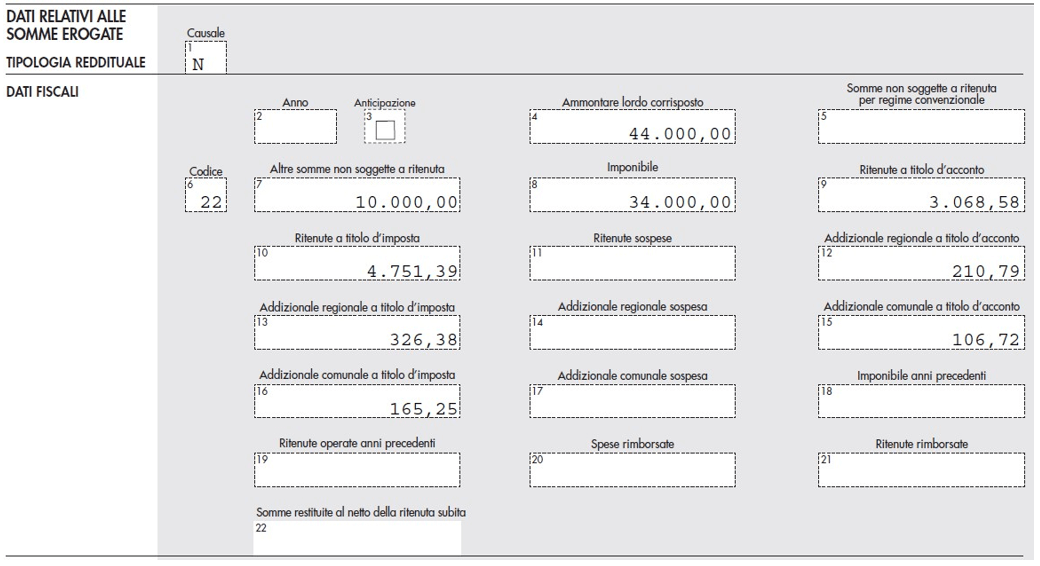Click the Ammontare lordo corrisposto field
1040x566 pixels.
click(633, 127)
